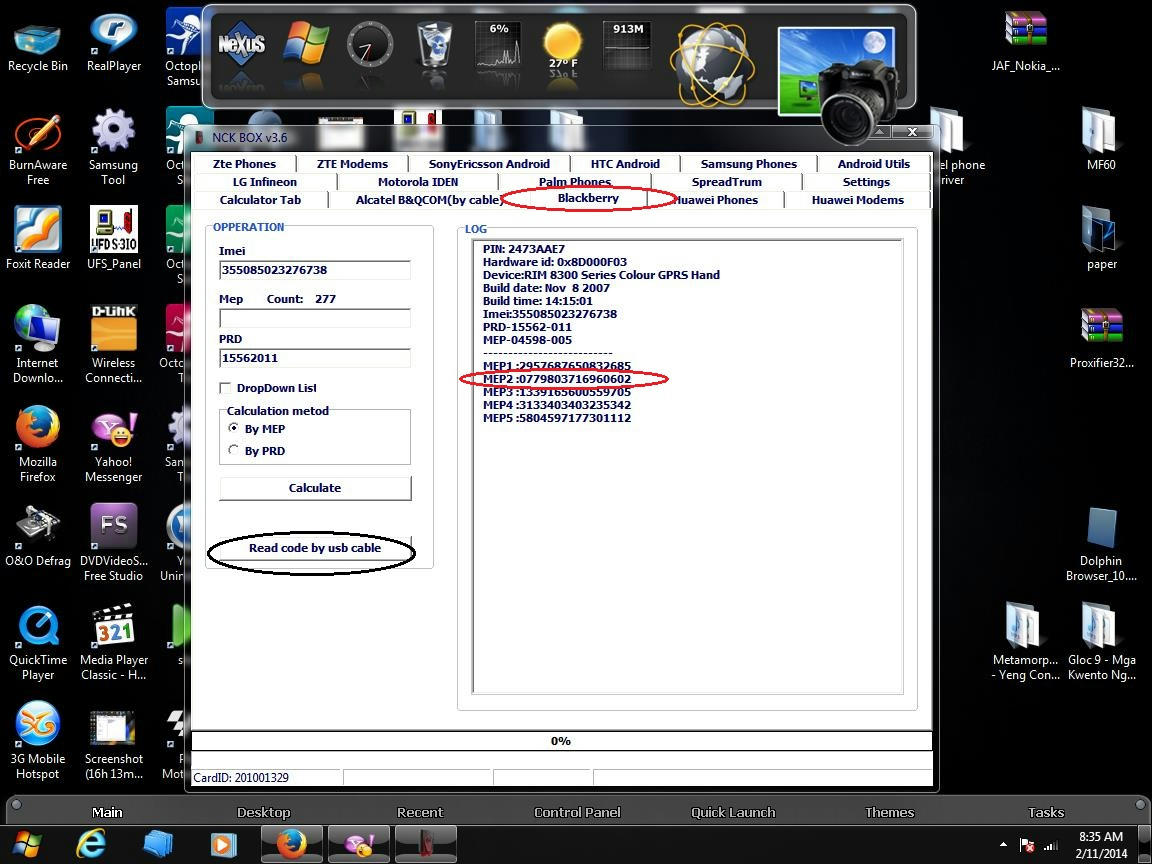1152x864 pixels.
Task: Open D-Link Wireless Connection shortcut
Action: [x=113, y=344]
